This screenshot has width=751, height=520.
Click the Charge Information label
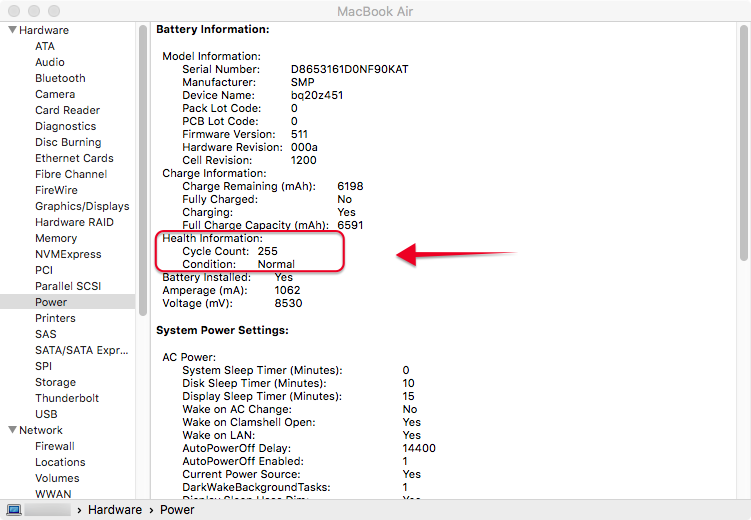tap(214, 173)
